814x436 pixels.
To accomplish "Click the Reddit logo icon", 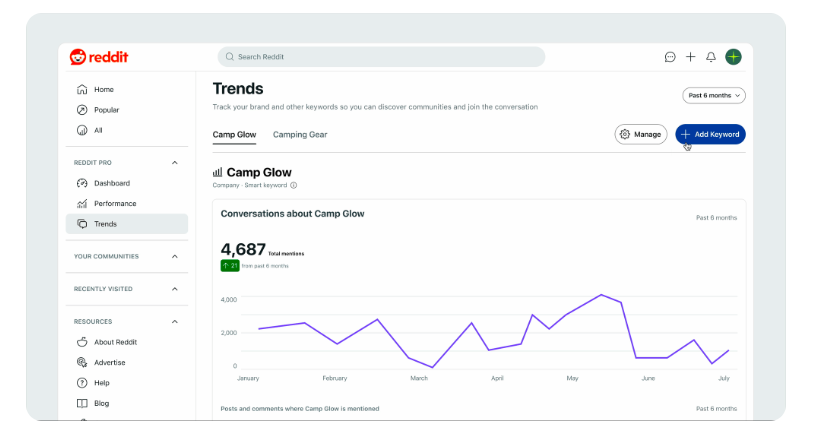I will point(78,57).
